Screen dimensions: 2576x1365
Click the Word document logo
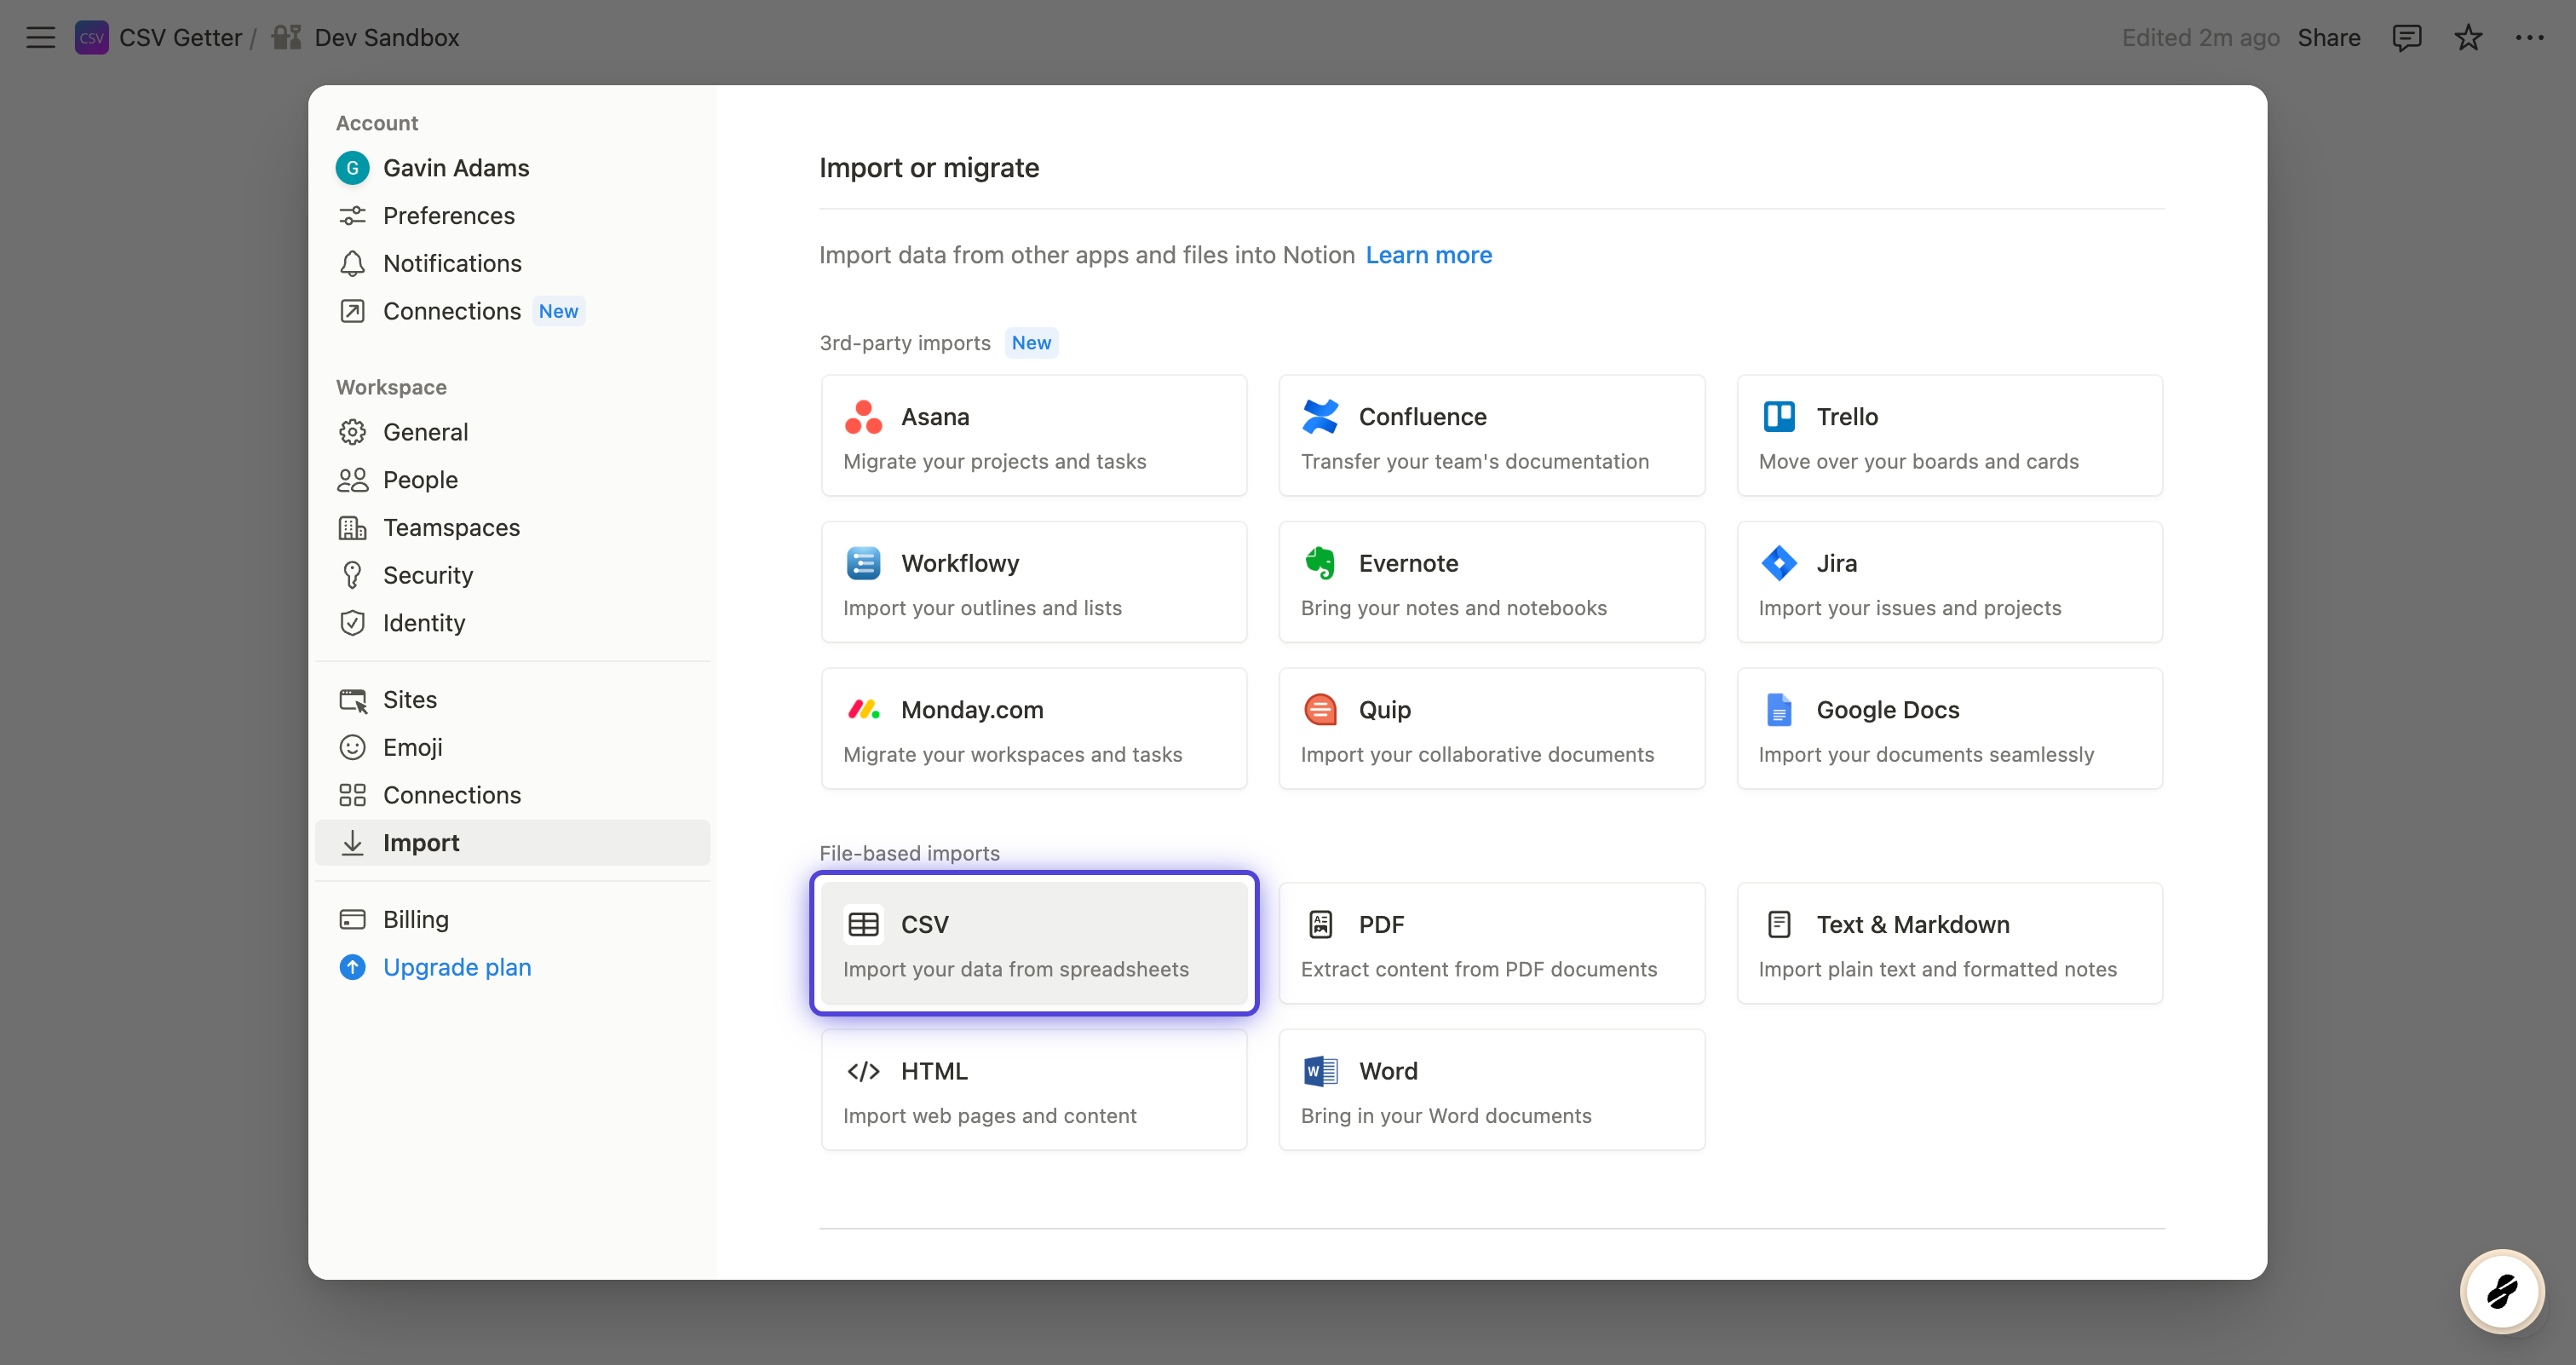tap(1320, 1071)
